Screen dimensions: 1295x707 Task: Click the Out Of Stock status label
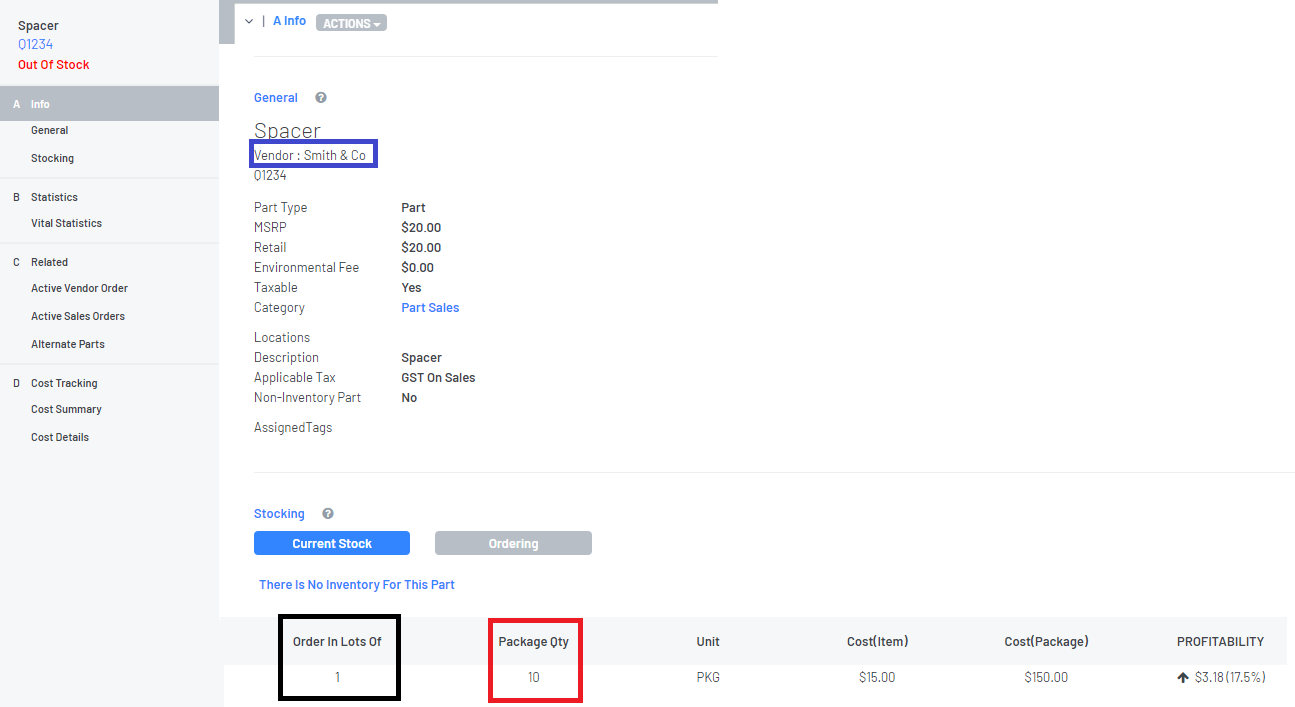(54, 65)
